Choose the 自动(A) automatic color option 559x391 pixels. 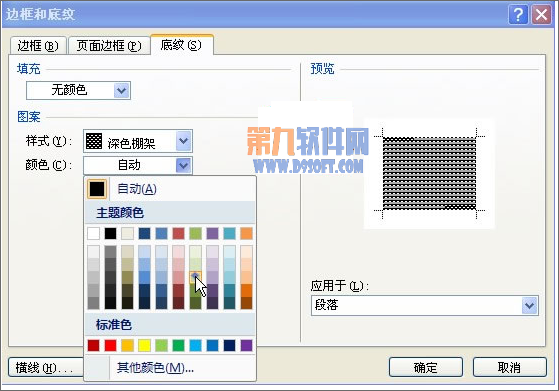point(170,189)
